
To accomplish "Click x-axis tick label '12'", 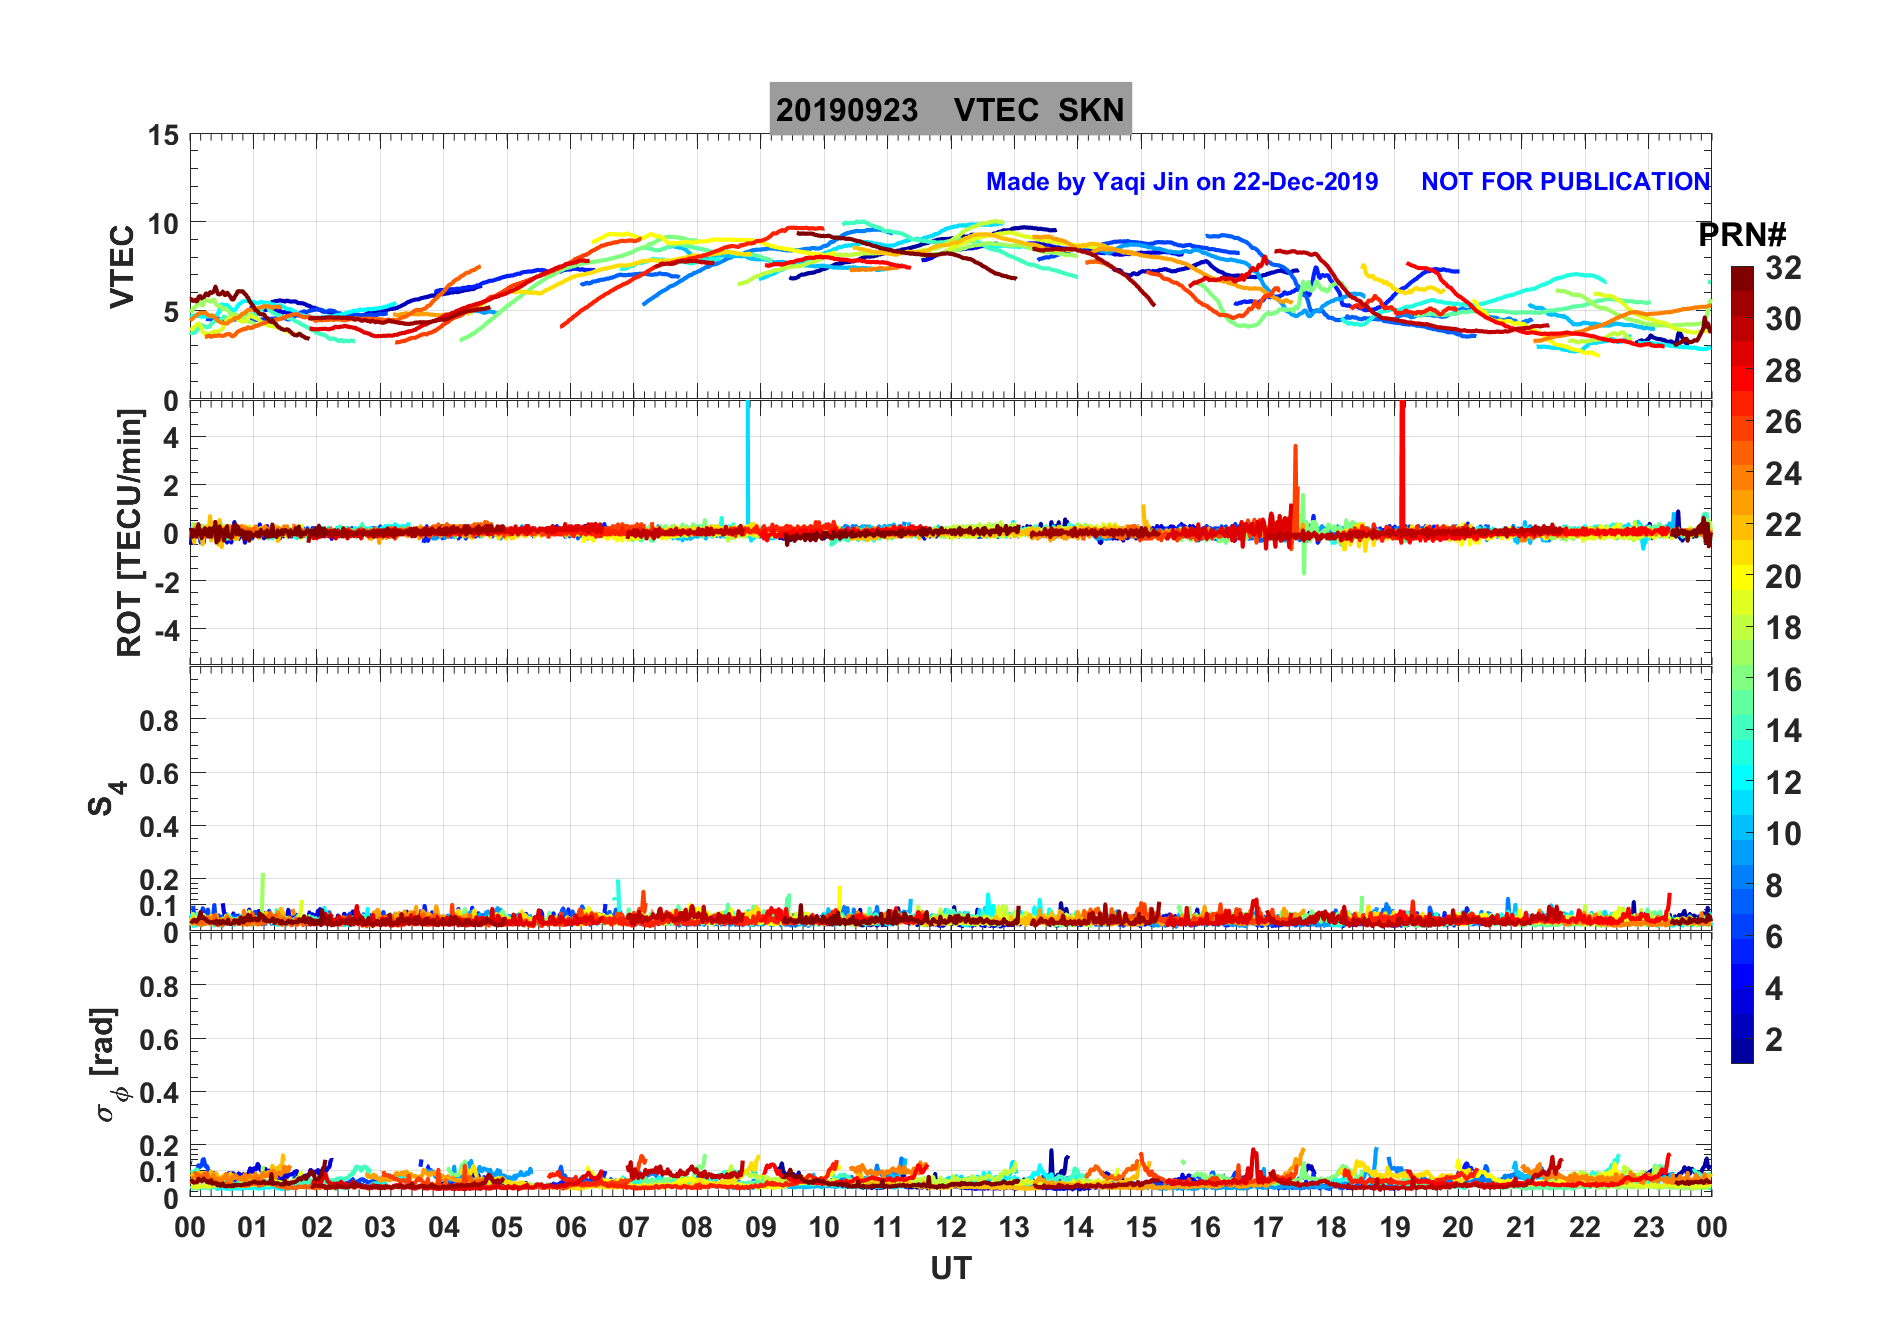I will click(x=951, y=1227).
